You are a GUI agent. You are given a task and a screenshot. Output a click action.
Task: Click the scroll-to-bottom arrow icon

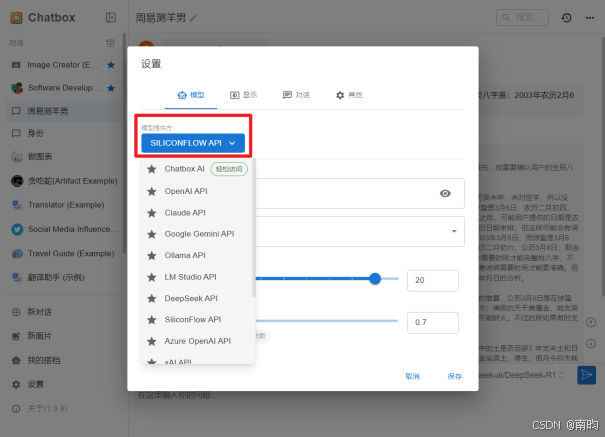pyautogui.click(x=591, y=343)
